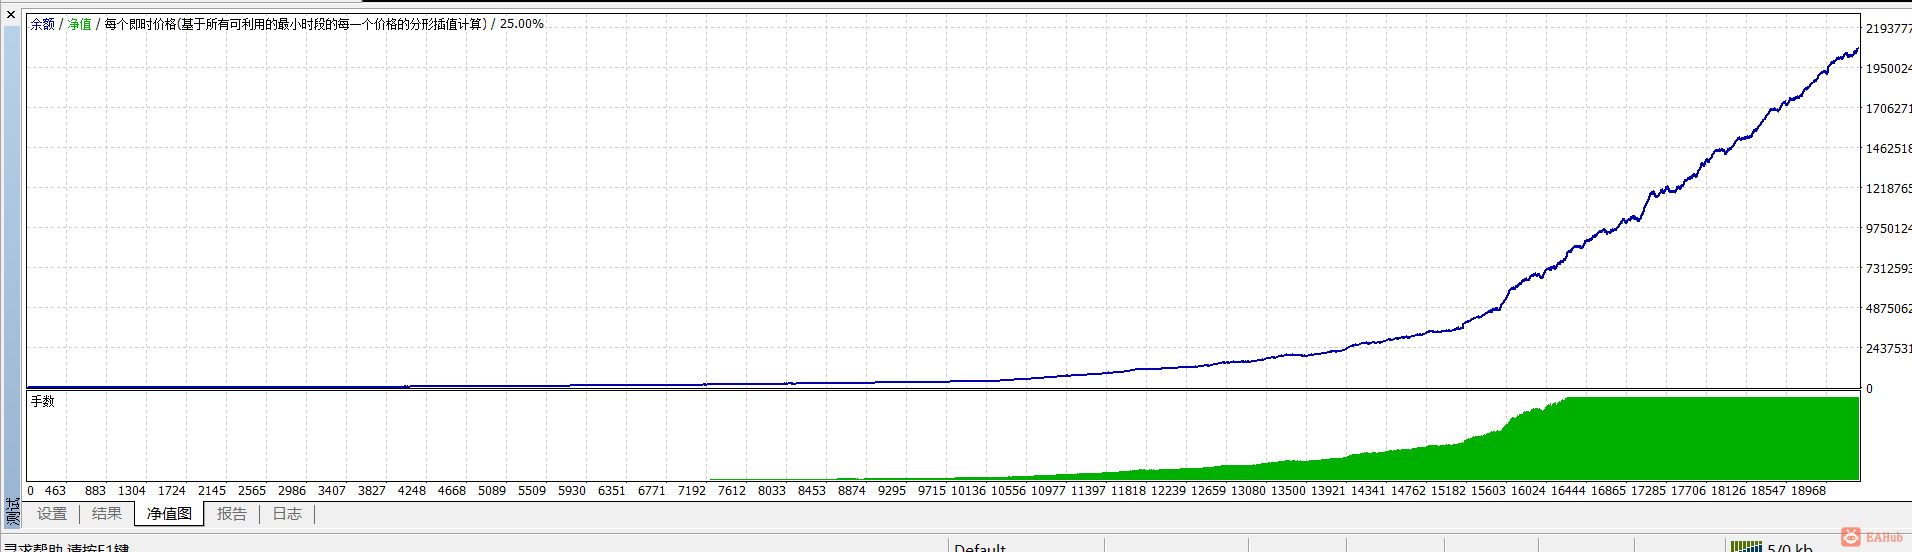Click x-axis label 7192

click(x=692, y=491)
